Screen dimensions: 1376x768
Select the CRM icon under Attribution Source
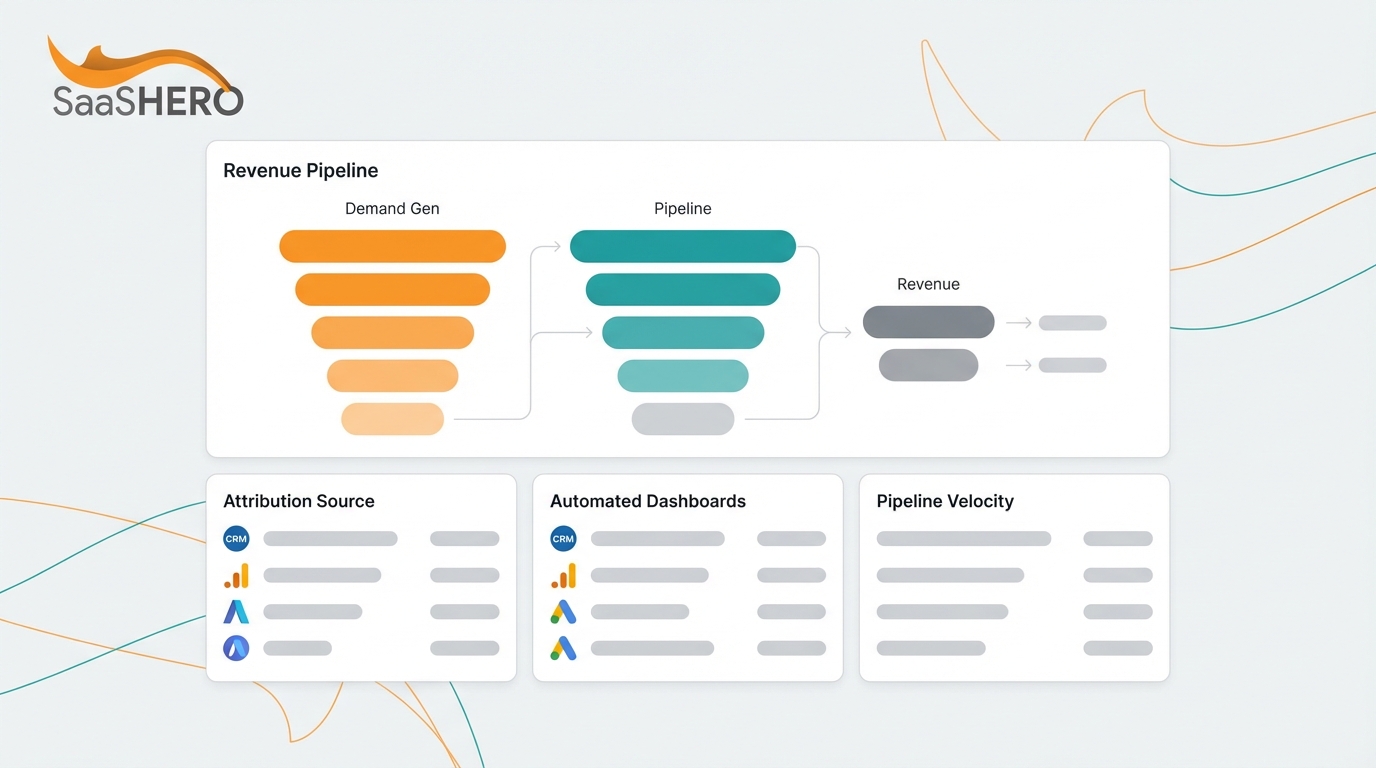pos(236,538)
